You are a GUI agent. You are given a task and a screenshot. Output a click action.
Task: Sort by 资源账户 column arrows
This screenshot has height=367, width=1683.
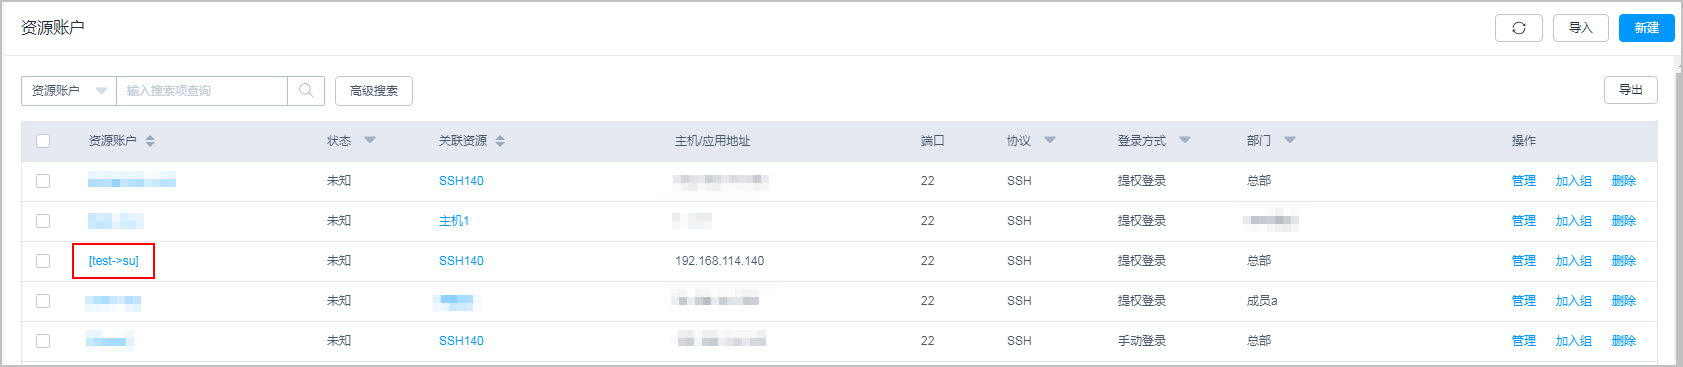(150, 141)
